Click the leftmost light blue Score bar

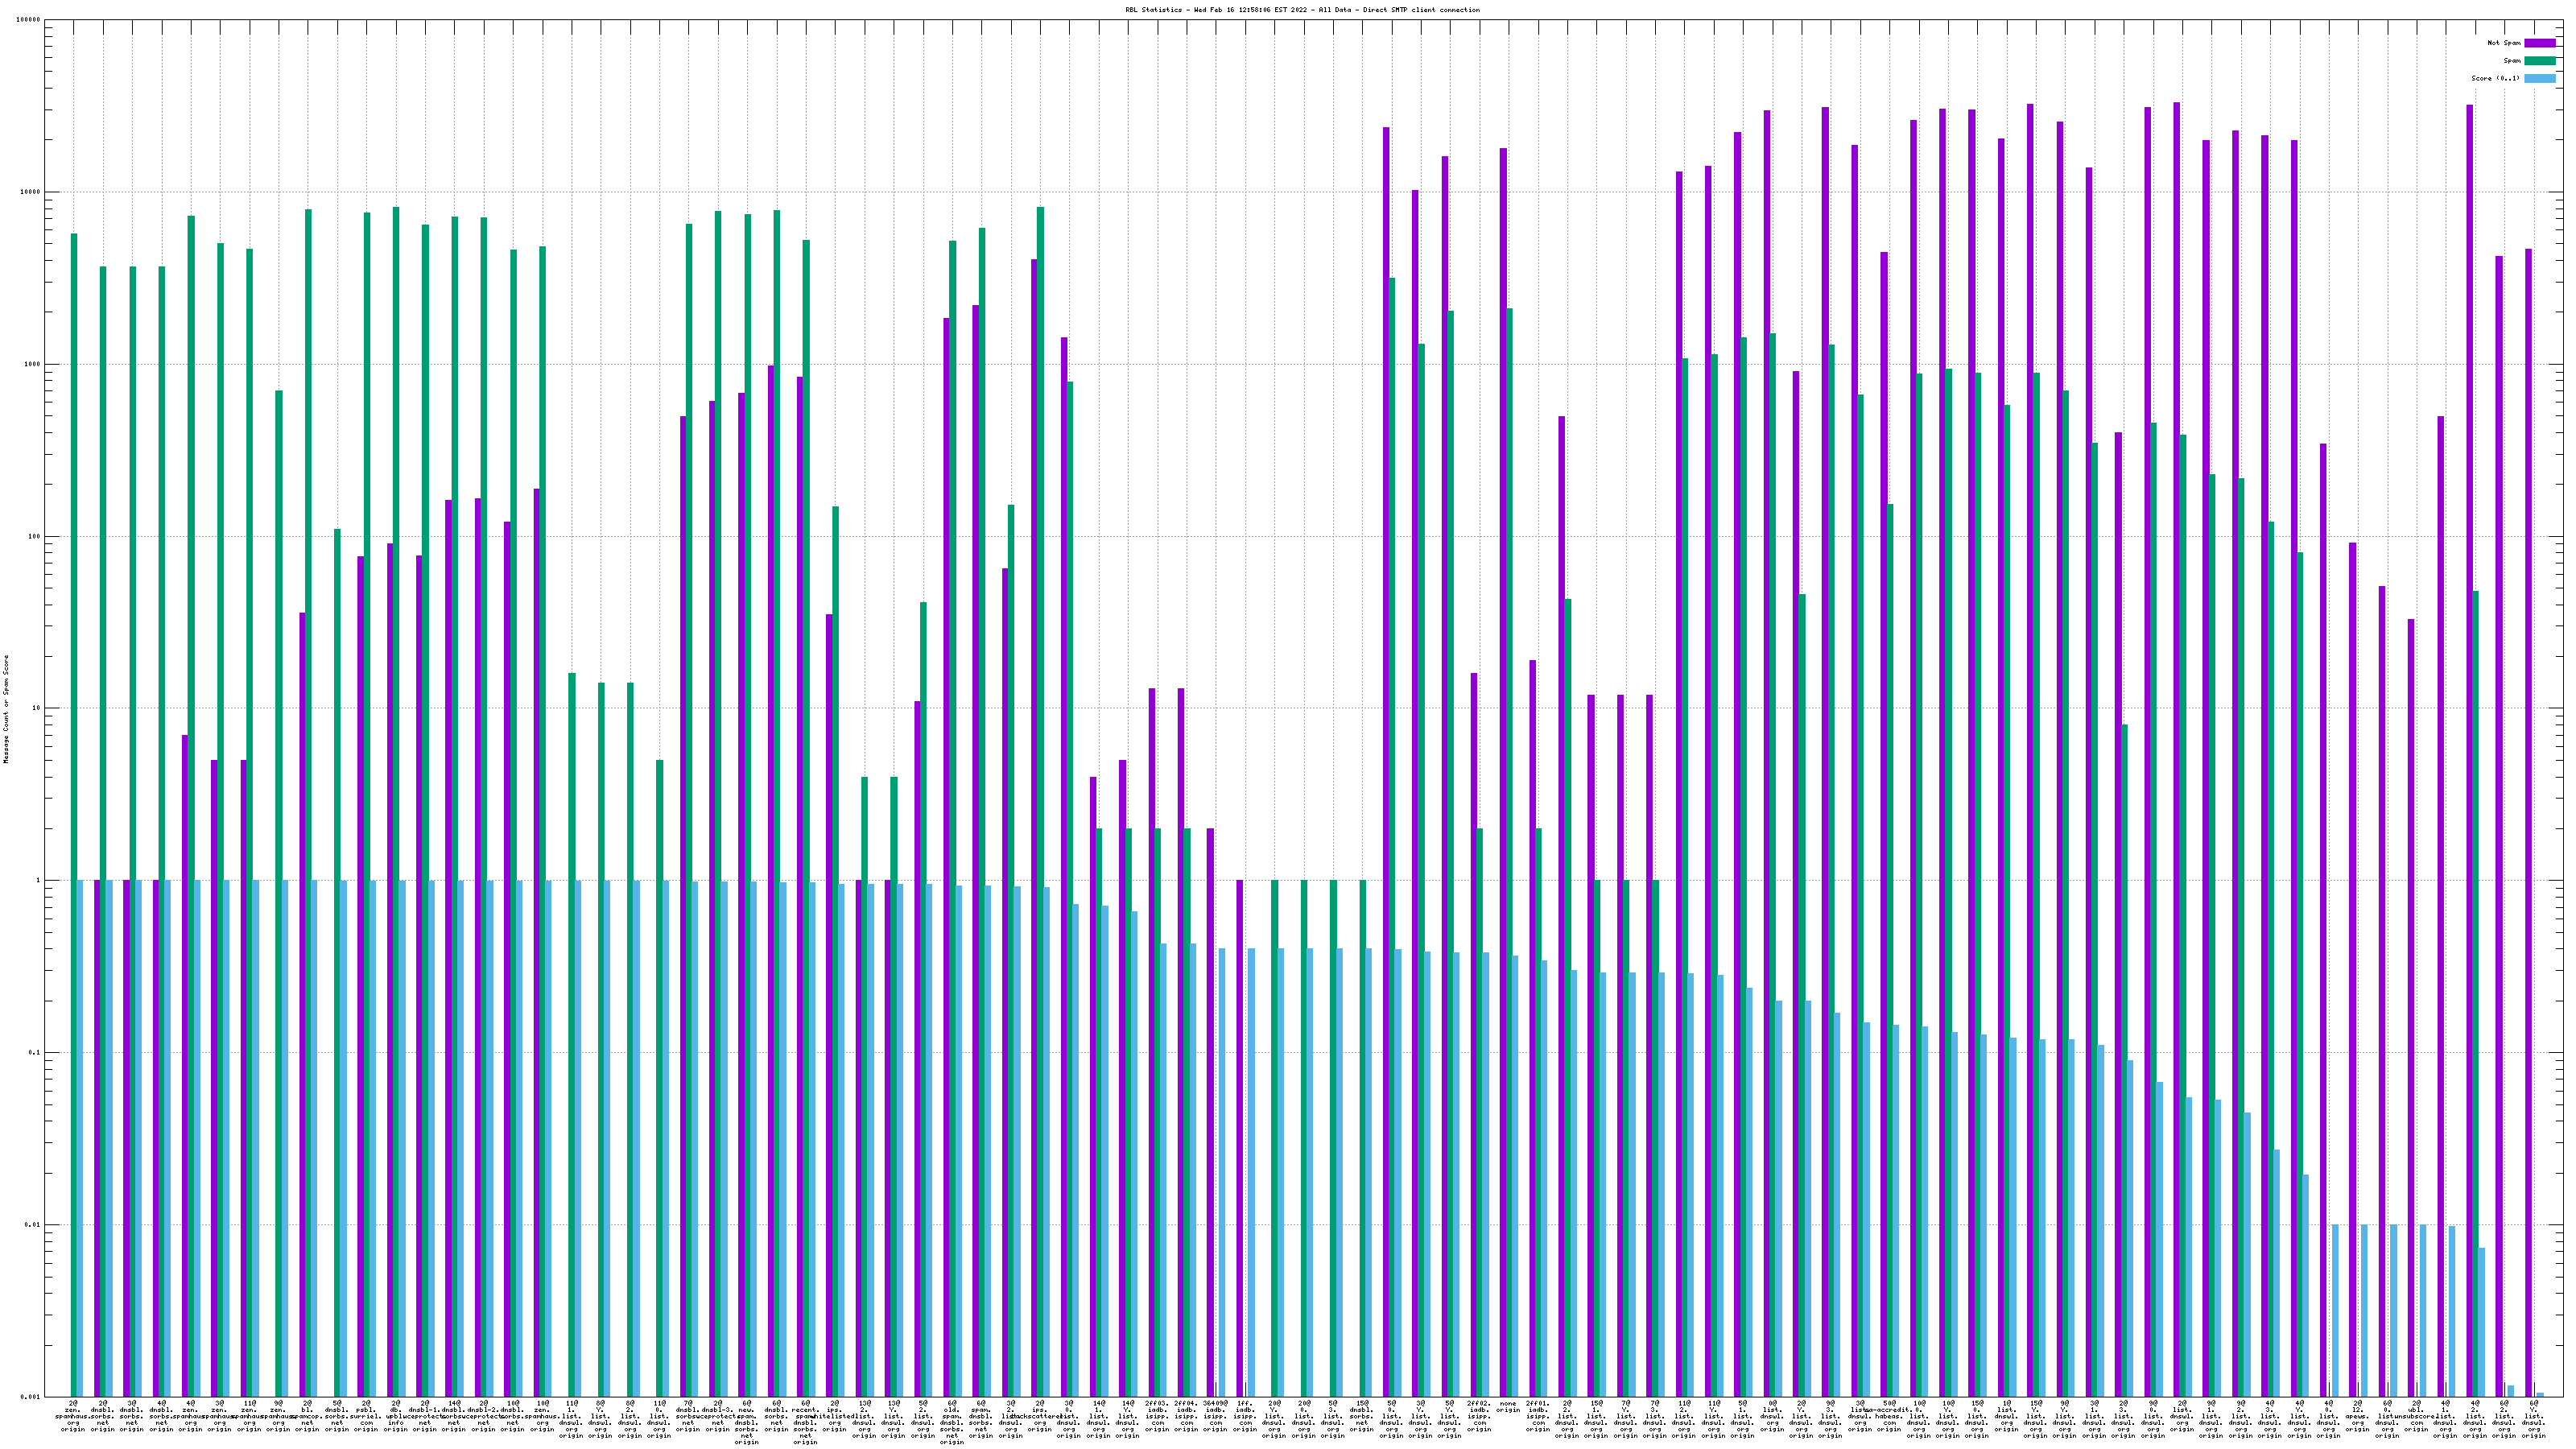point(80,1138)
